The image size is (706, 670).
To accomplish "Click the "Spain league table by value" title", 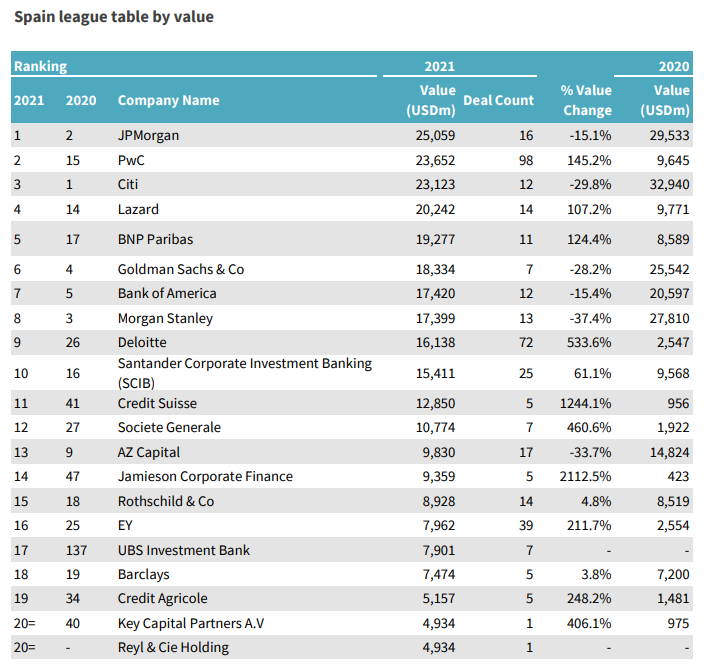I will click(114, 17).
